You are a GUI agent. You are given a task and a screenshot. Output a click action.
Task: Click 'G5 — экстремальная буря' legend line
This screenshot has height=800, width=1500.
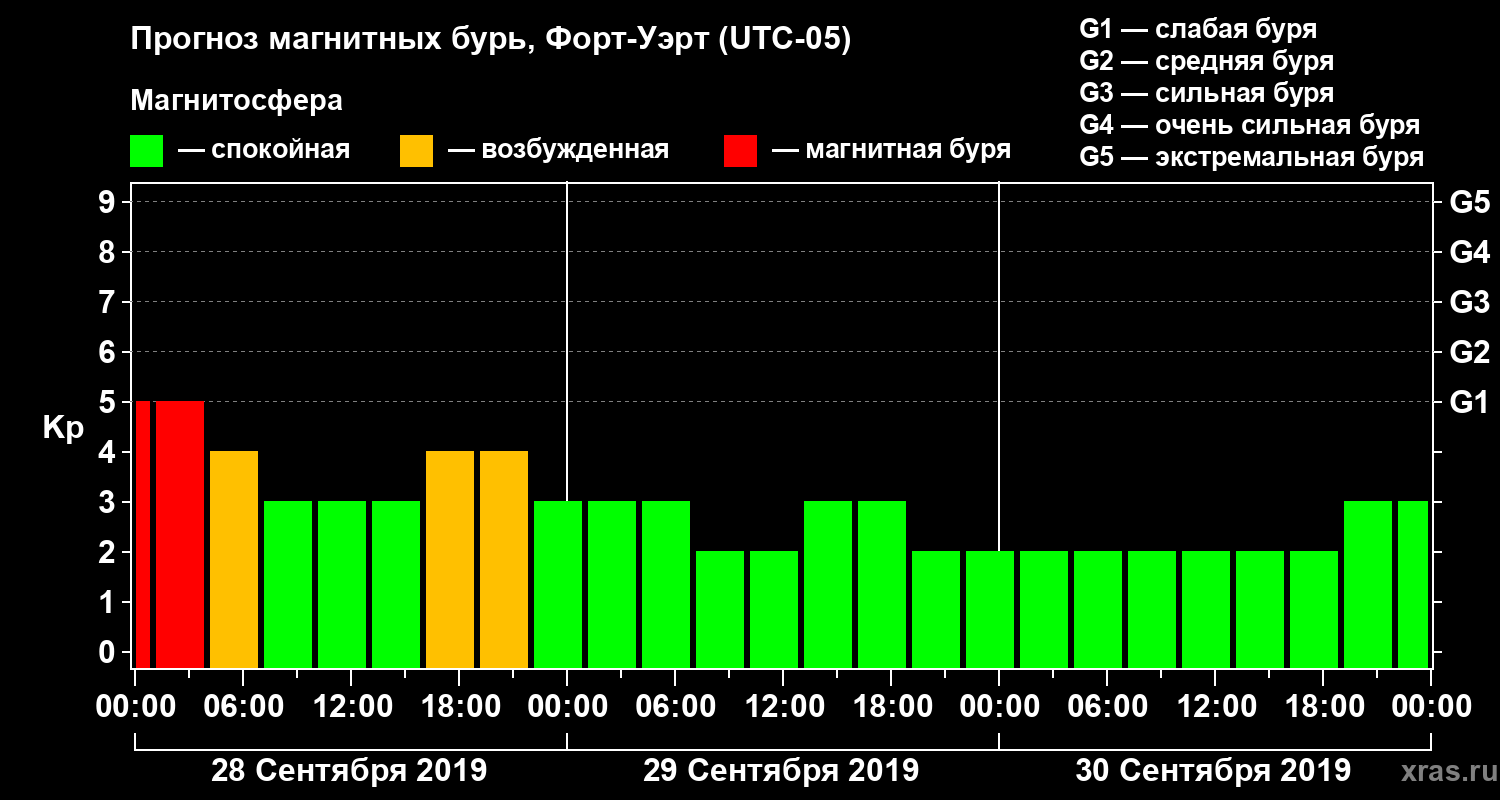point(1252,157)
